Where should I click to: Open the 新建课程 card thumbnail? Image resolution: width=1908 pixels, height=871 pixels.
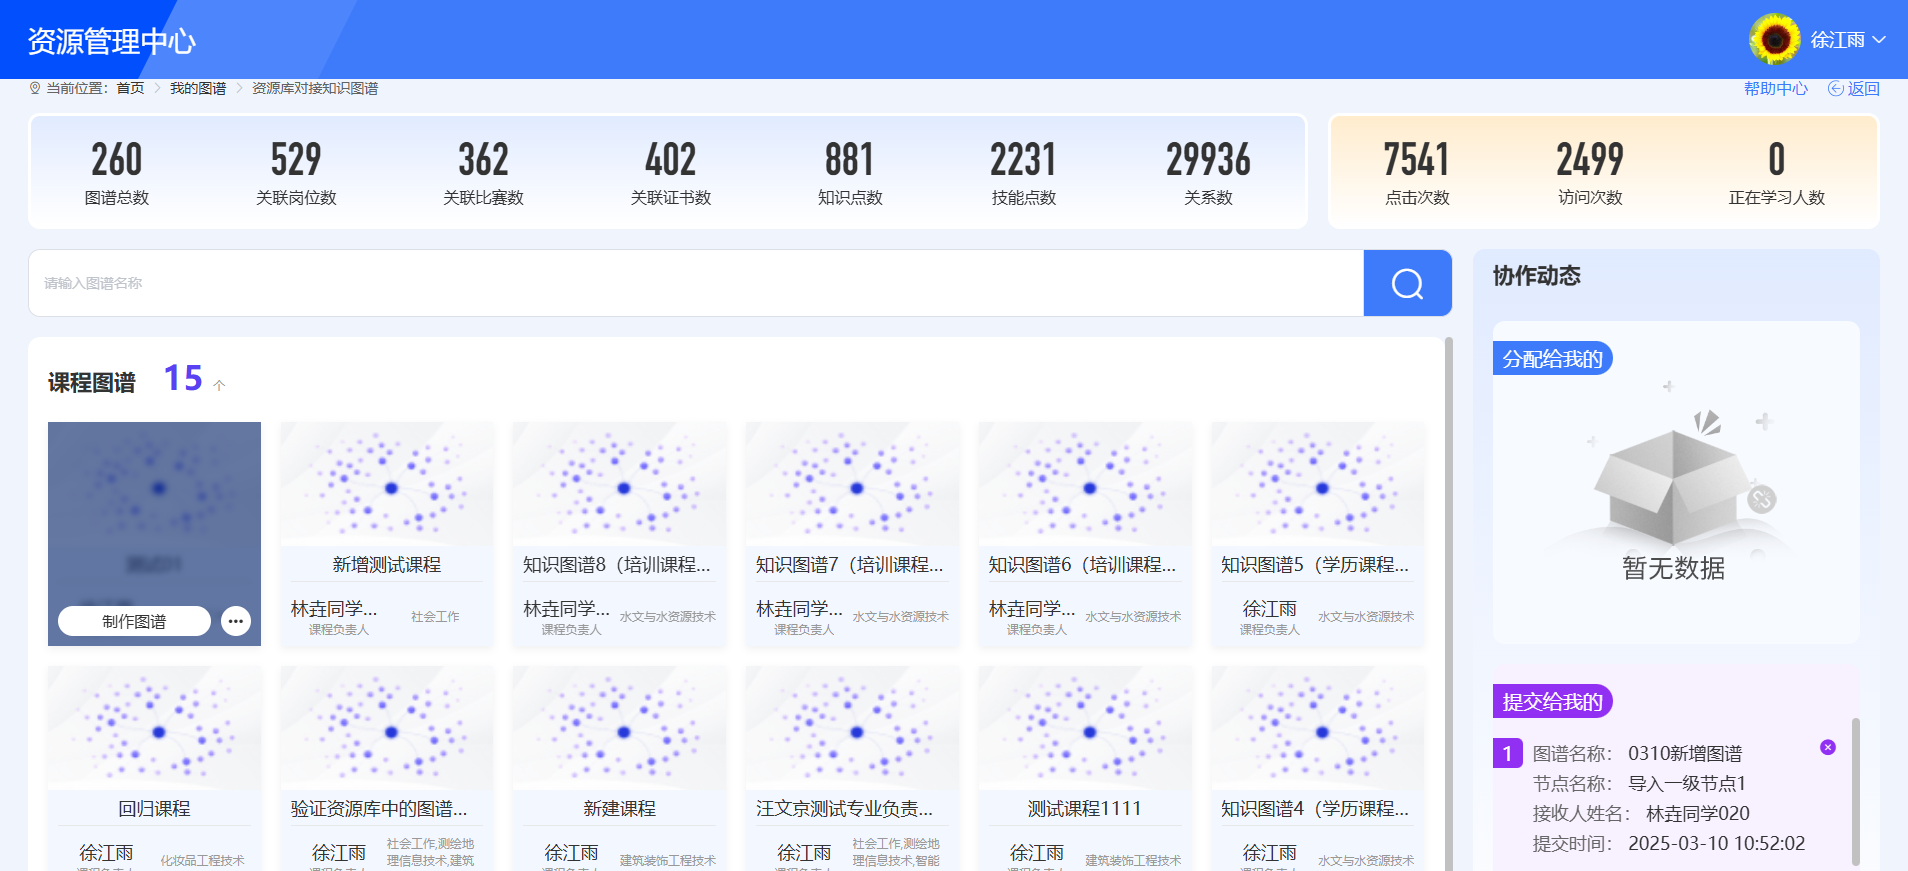[619, 728]
